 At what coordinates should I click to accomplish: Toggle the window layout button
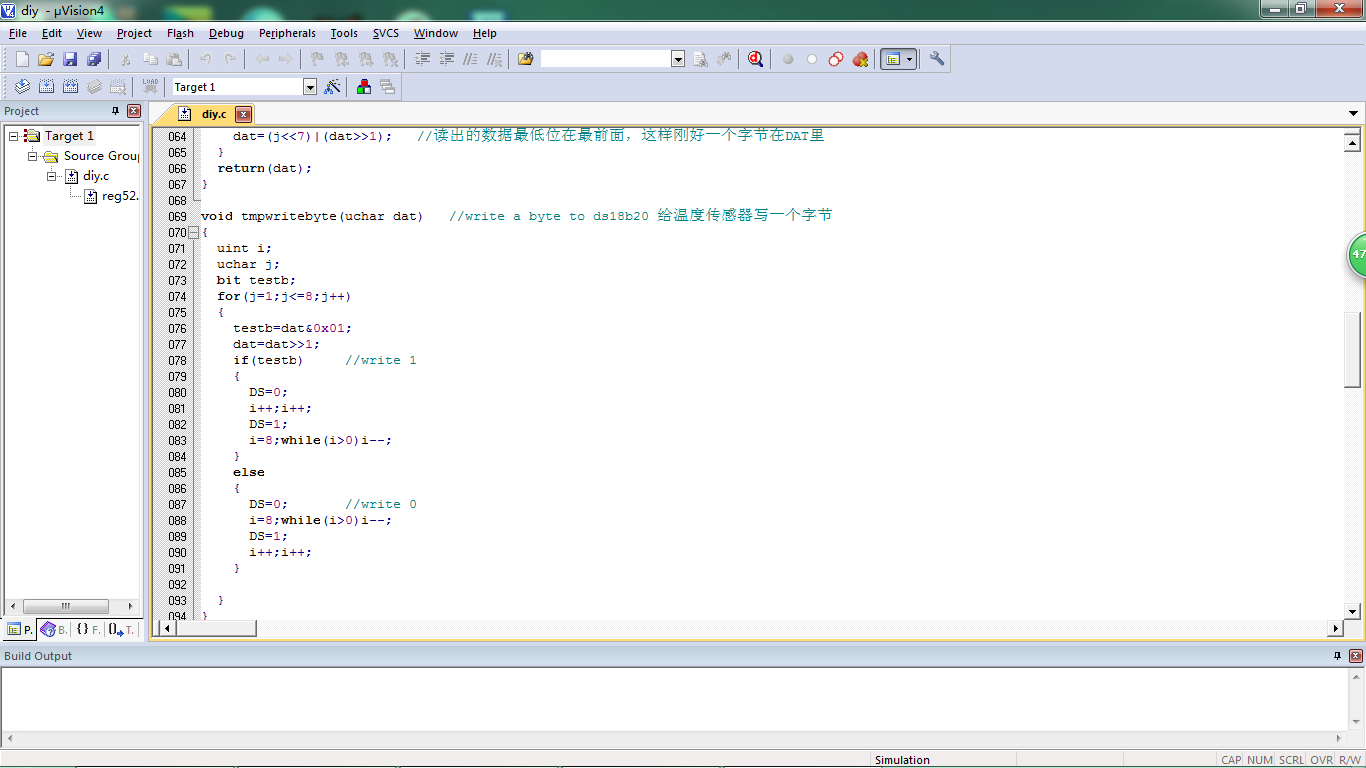point(893,59)
